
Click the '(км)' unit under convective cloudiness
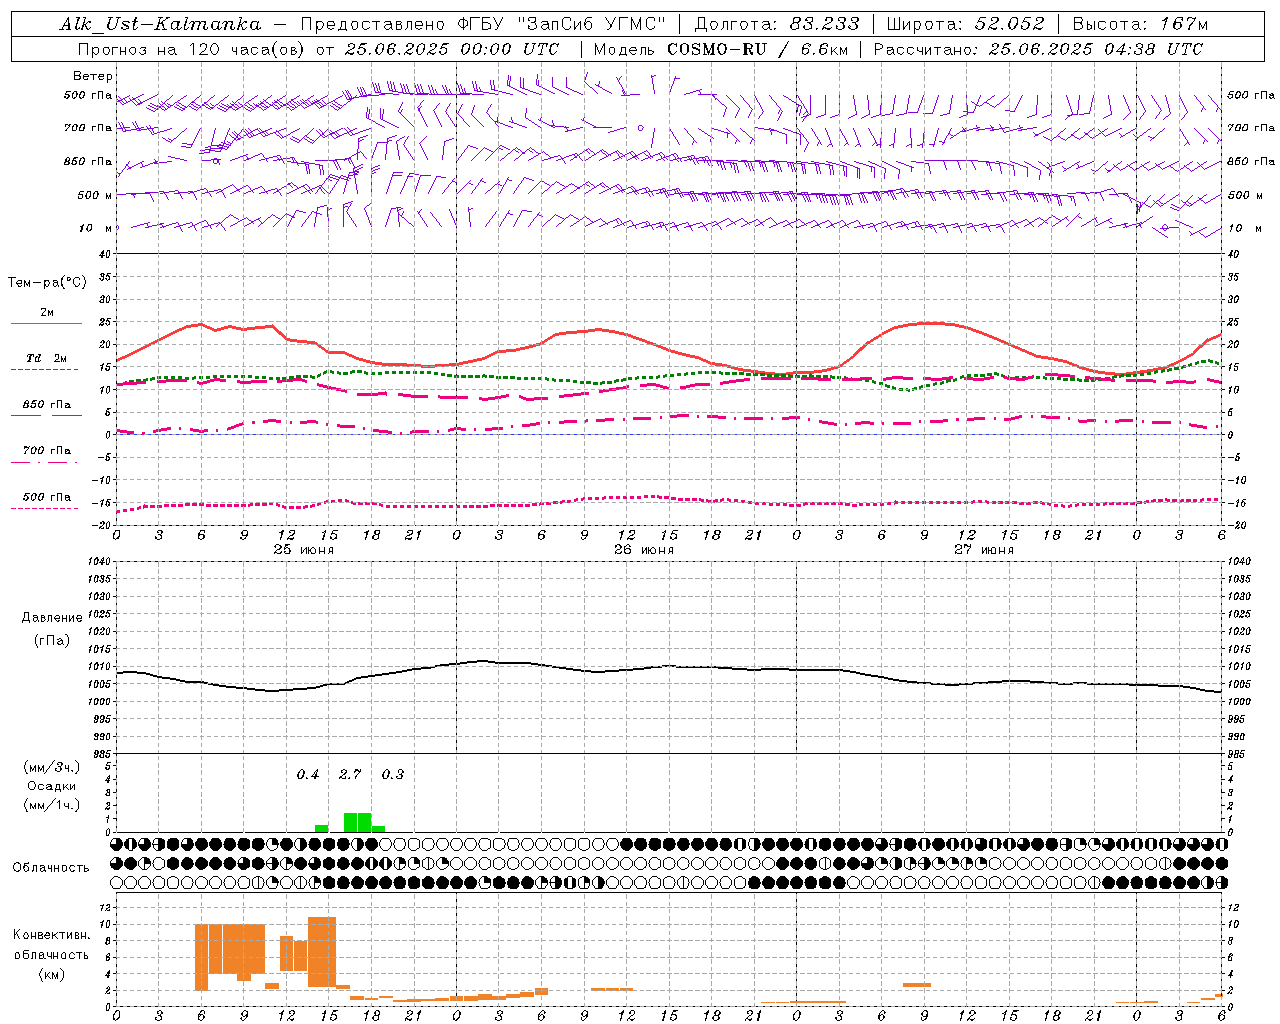[52, 974]
